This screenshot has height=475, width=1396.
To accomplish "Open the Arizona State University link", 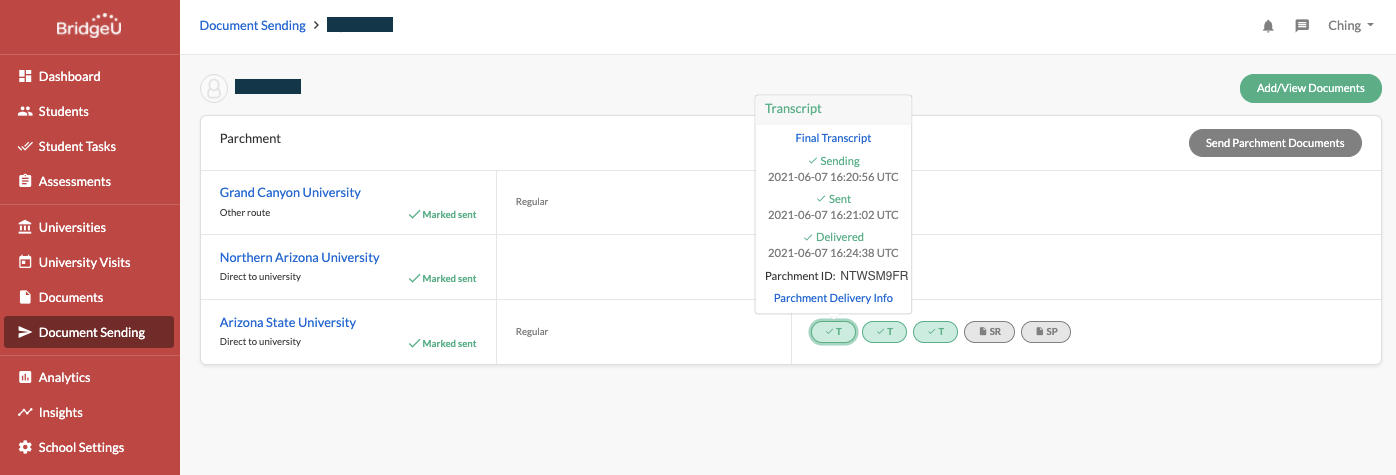I will (288, 322).
